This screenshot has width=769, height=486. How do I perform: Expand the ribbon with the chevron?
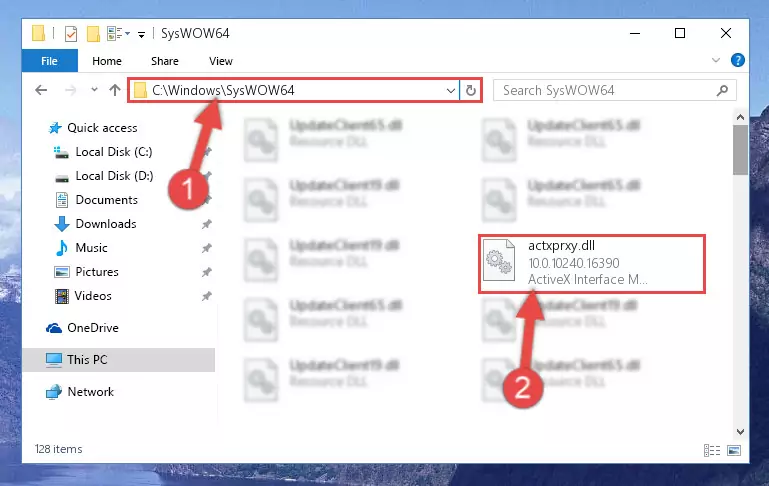[x=716, y=60]
